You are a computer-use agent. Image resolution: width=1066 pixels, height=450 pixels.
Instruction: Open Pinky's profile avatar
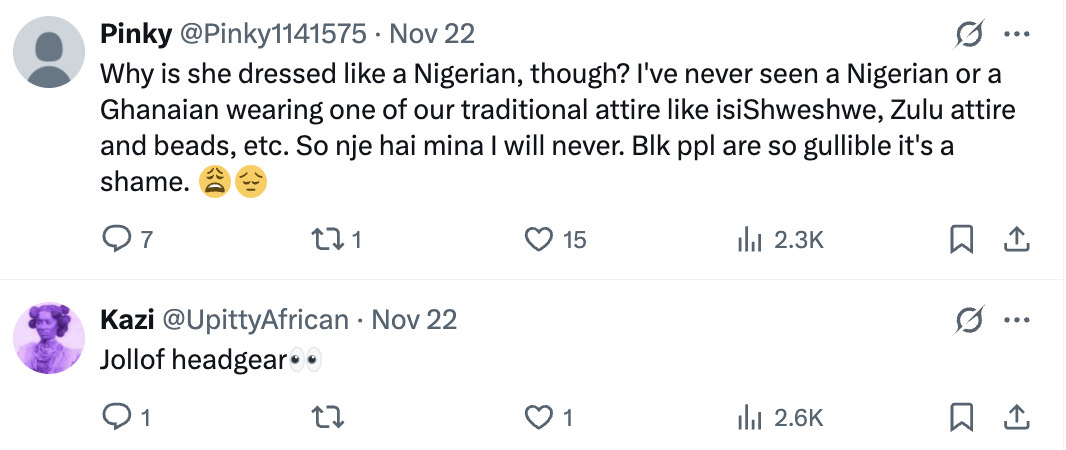(49, 52)
